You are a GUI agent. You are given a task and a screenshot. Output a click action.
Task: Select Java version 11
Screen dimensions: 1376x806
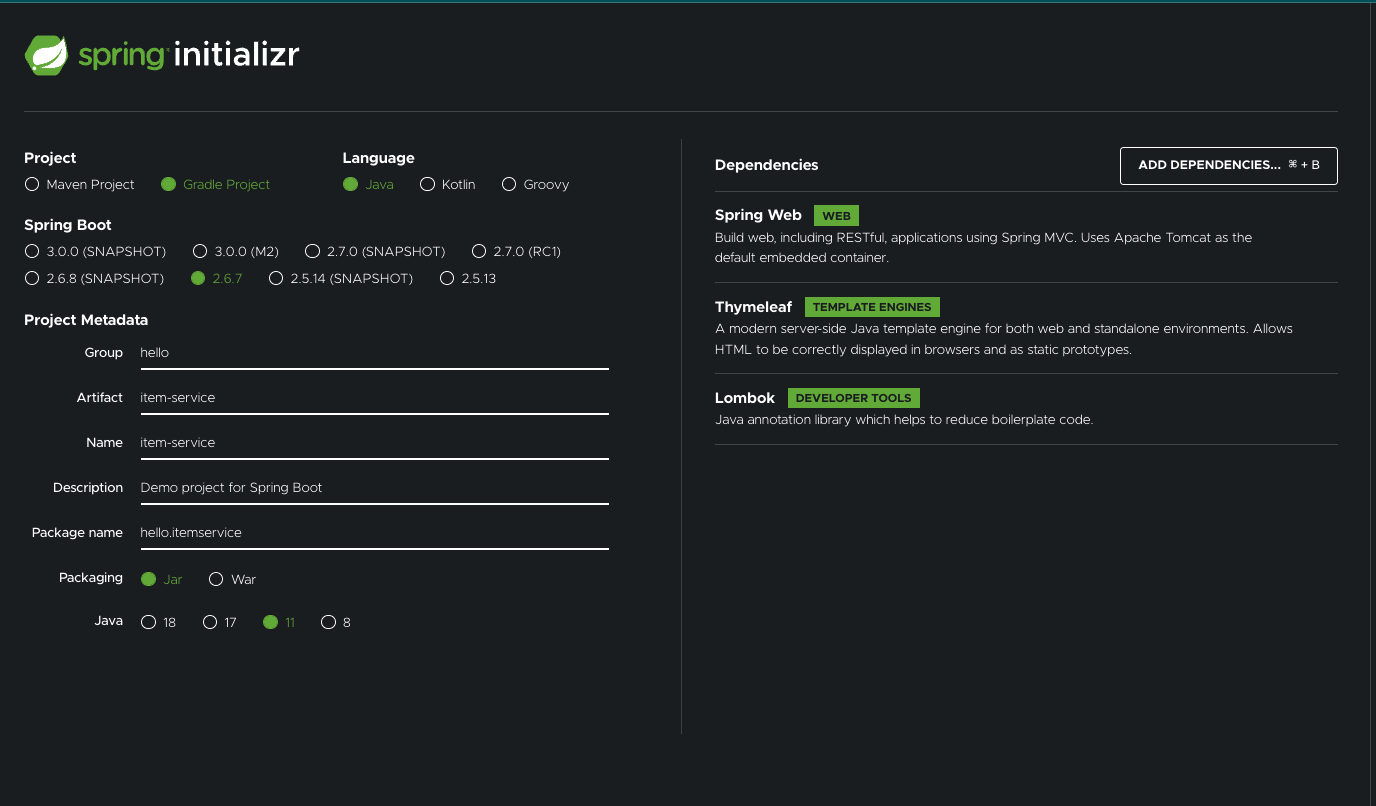[270, 622]
